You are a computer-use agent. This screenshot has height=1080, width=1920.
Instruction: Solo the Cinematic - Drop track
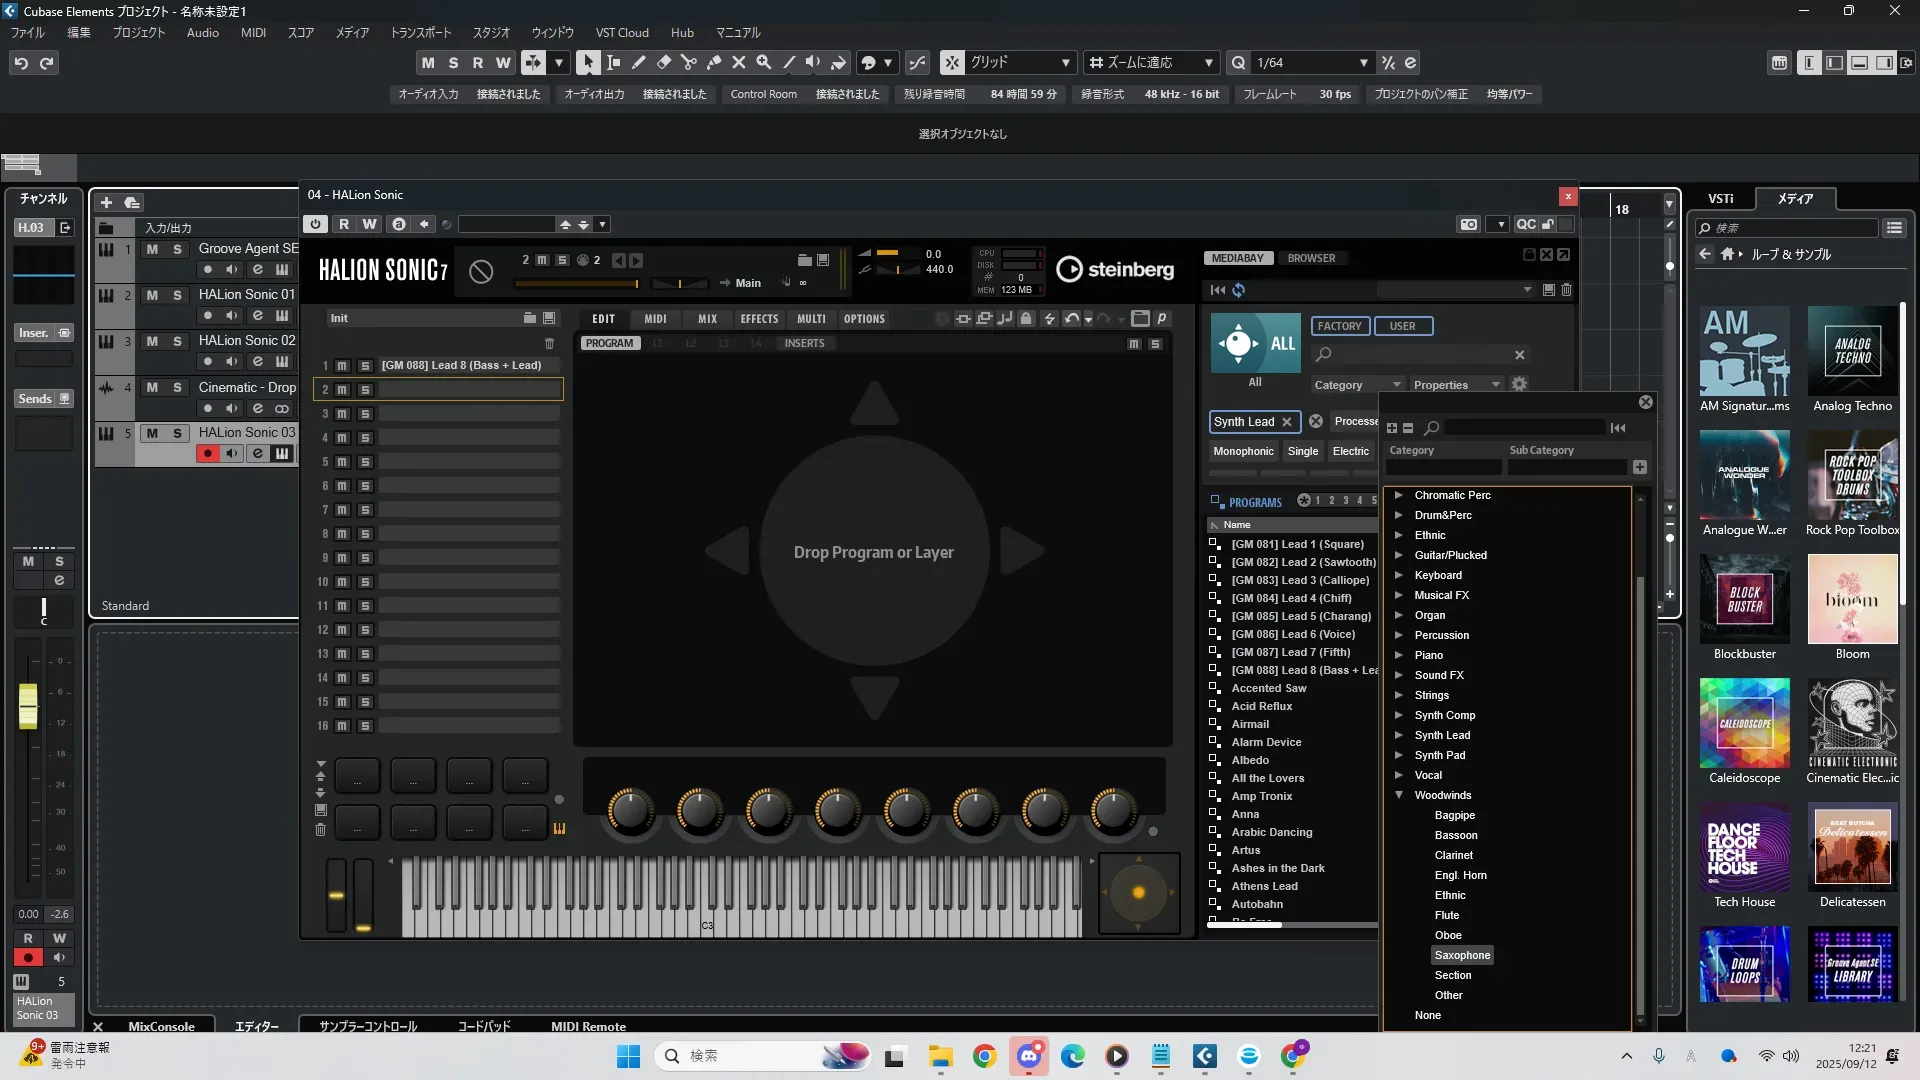[x=177, y=387]
